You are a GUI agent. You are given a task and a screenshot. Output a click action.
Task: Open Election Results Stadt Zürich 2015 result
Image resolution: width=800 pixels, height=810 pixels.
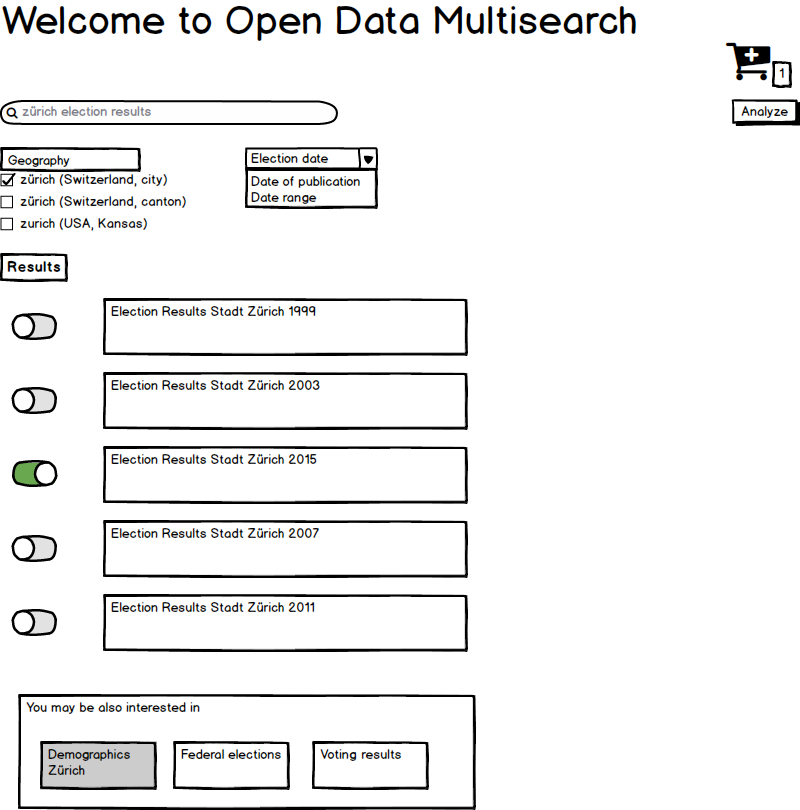285,475
